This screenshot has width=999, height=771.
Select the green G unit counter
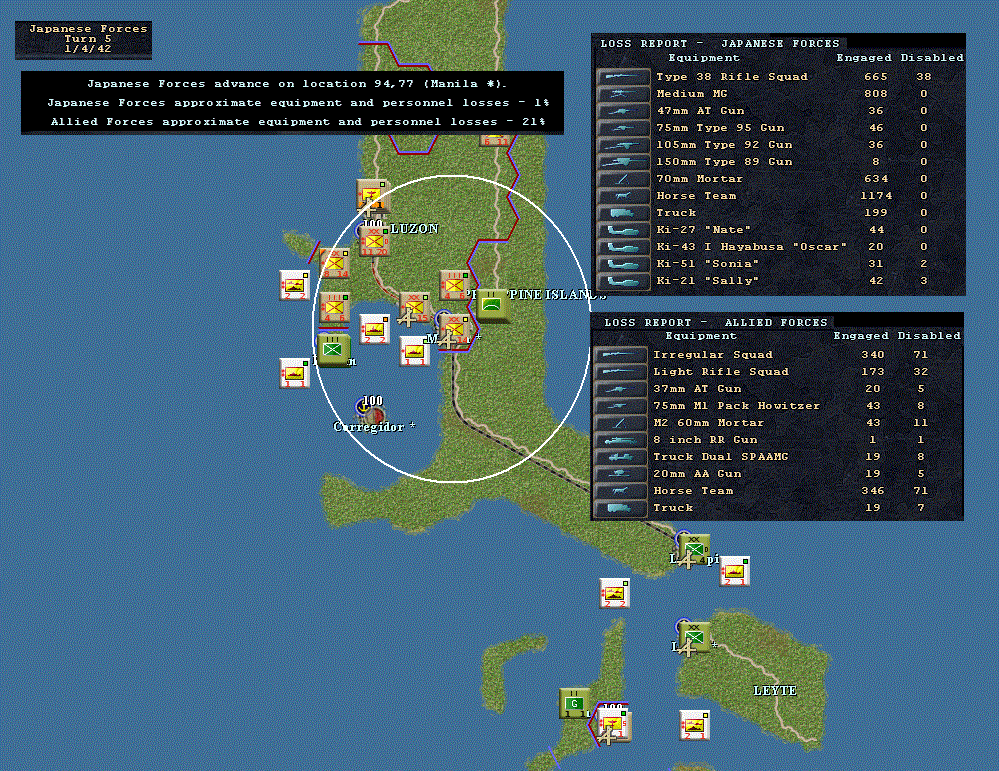click(x=574, y=703)
